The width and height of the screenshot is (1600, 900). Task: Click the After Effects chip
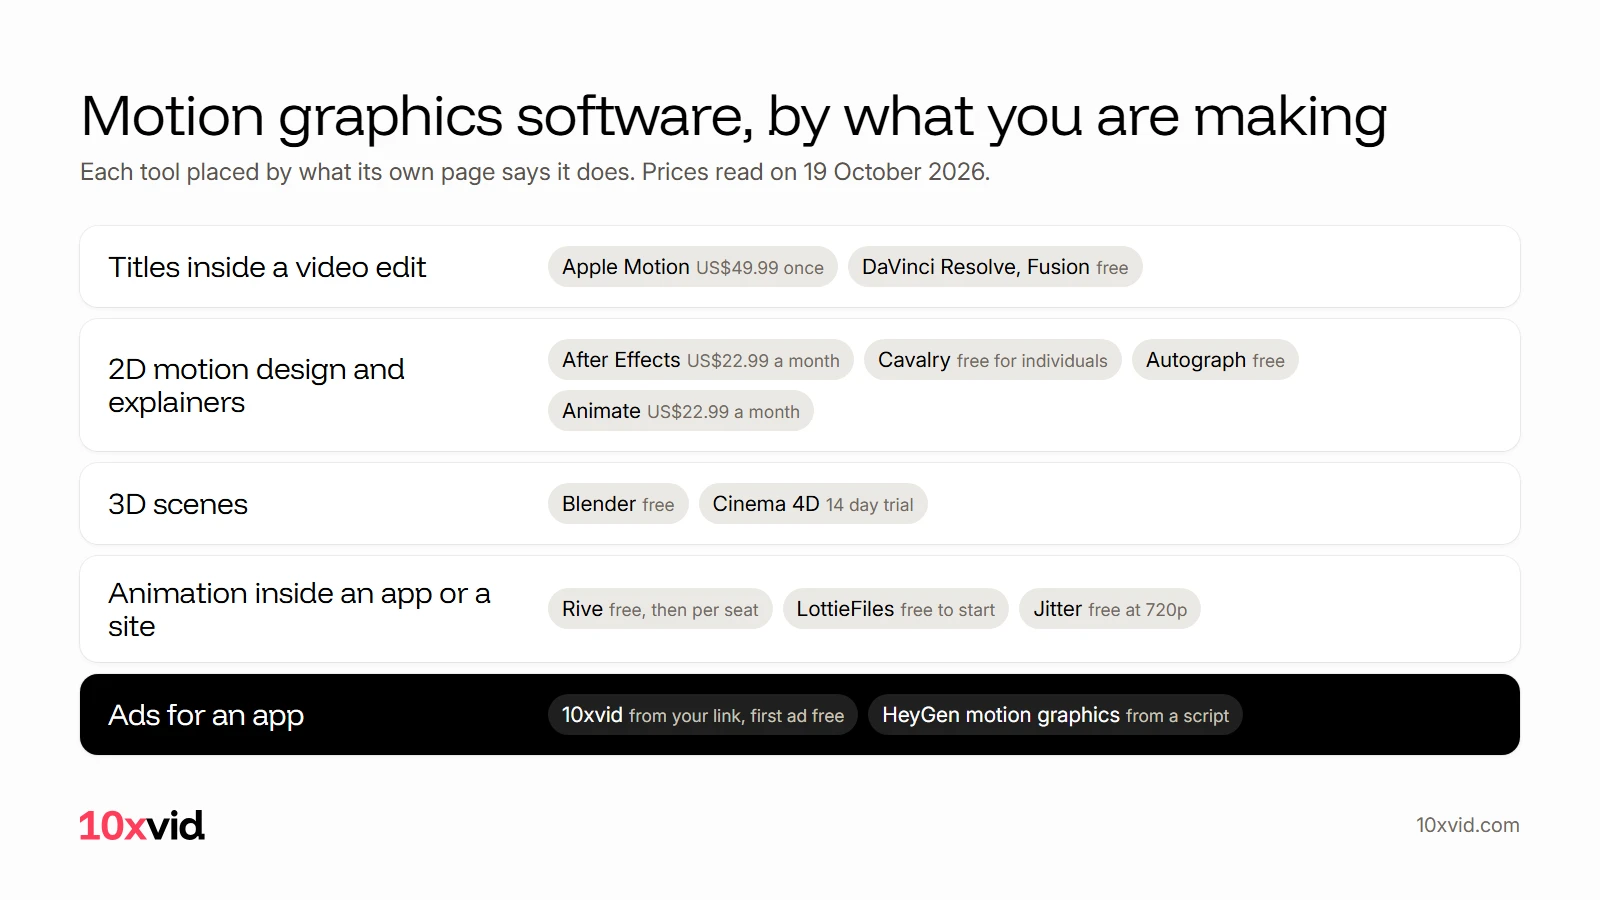[701, 360]
